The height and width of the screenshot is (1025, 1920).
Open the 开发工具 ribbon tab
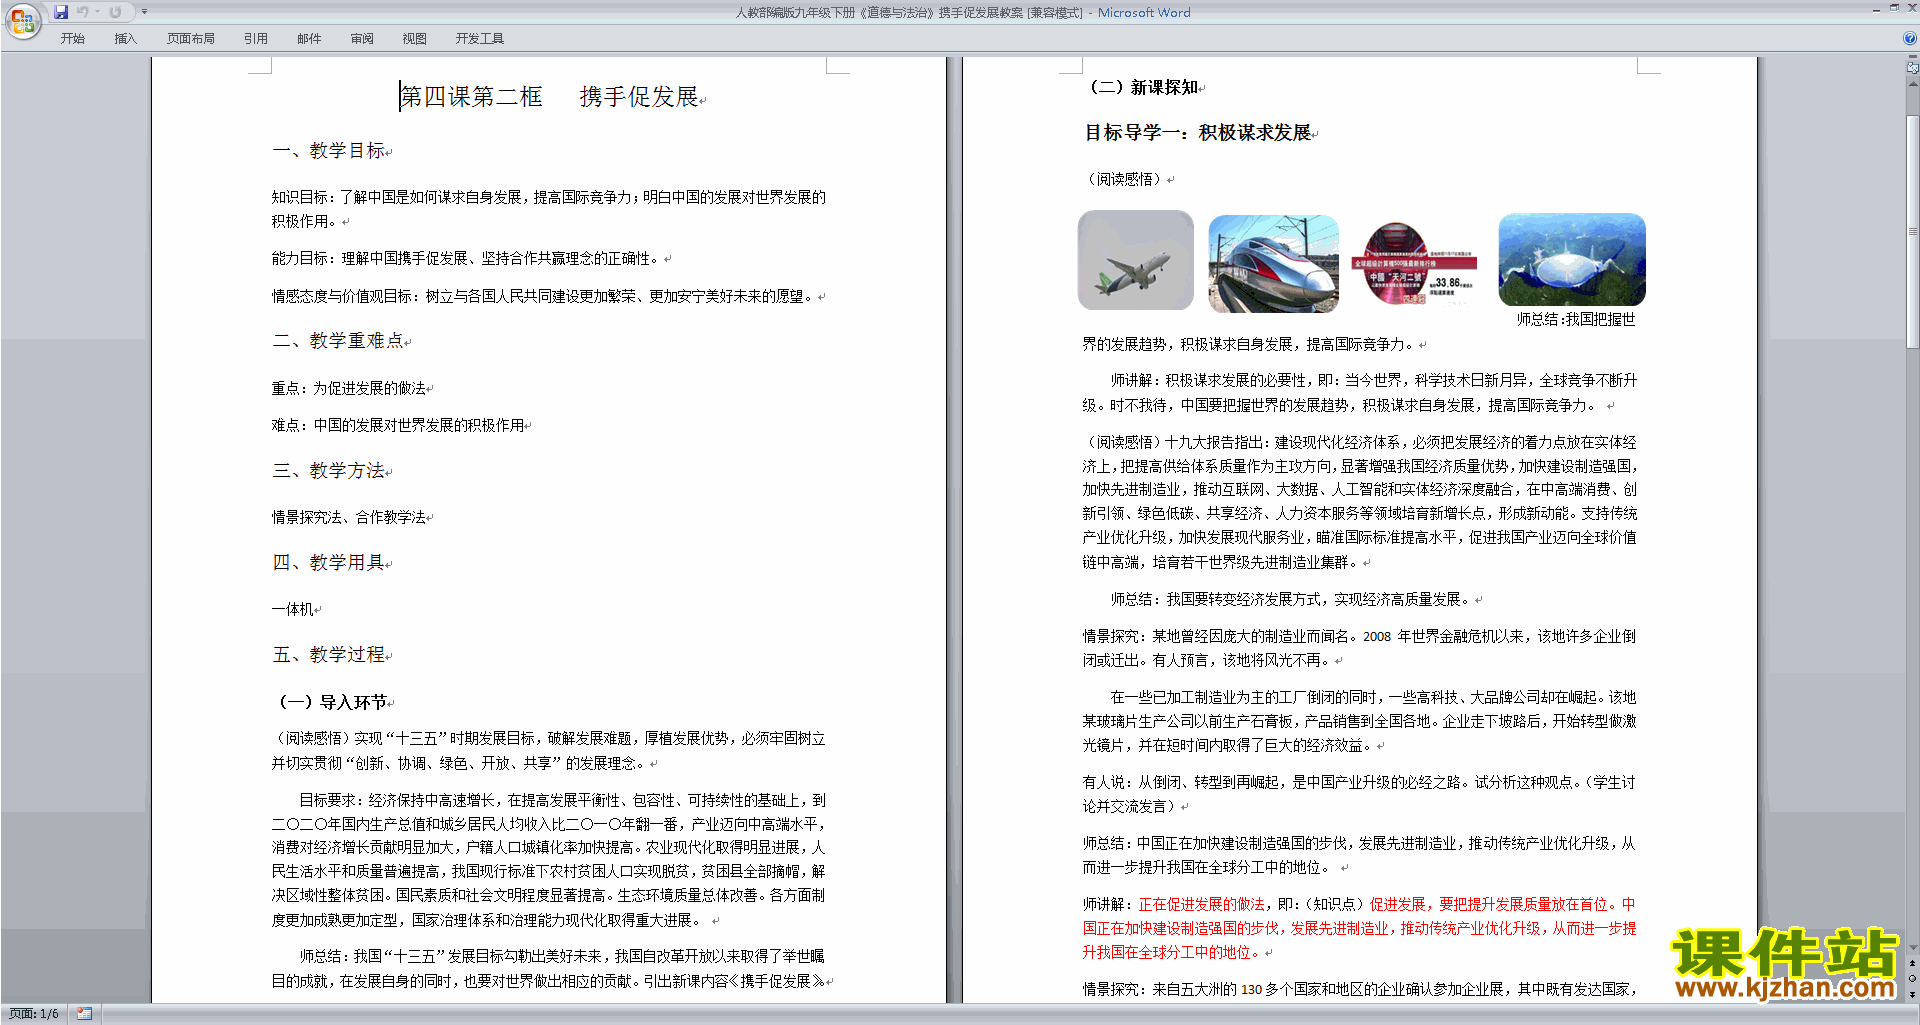[x=480, y=39]
